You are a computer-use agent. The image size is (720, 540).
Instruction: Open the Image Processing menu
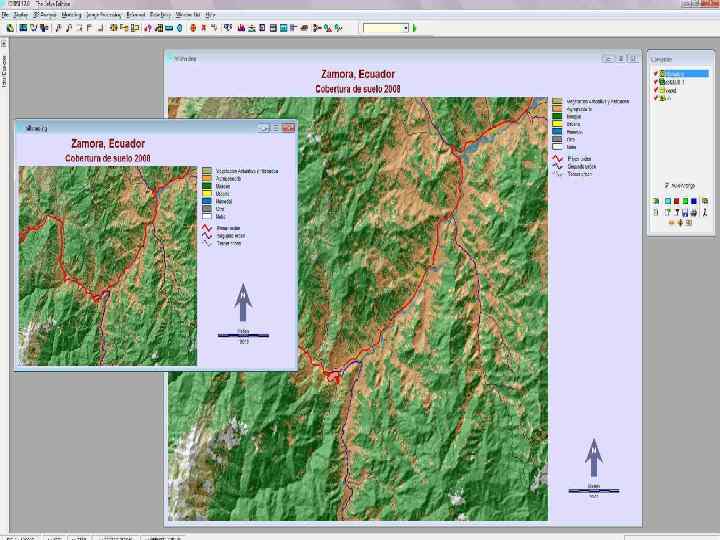[x=104, y=15]
